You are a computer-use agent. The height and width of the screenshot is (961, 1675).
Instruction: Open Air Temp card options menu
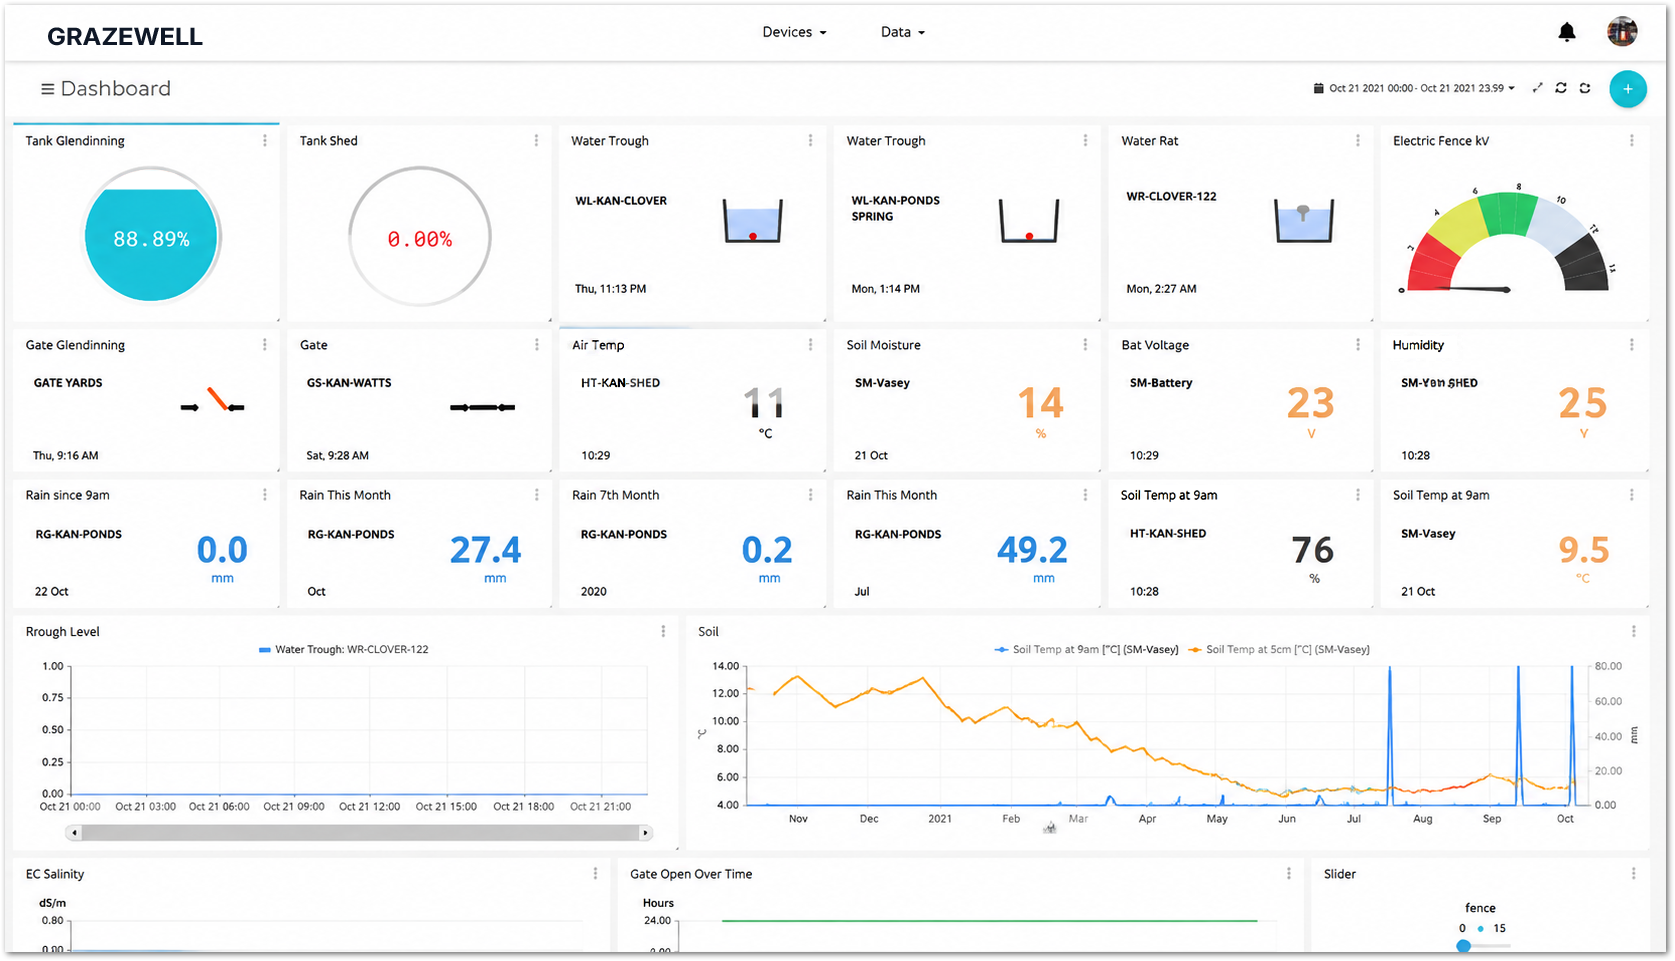point(810,345)
